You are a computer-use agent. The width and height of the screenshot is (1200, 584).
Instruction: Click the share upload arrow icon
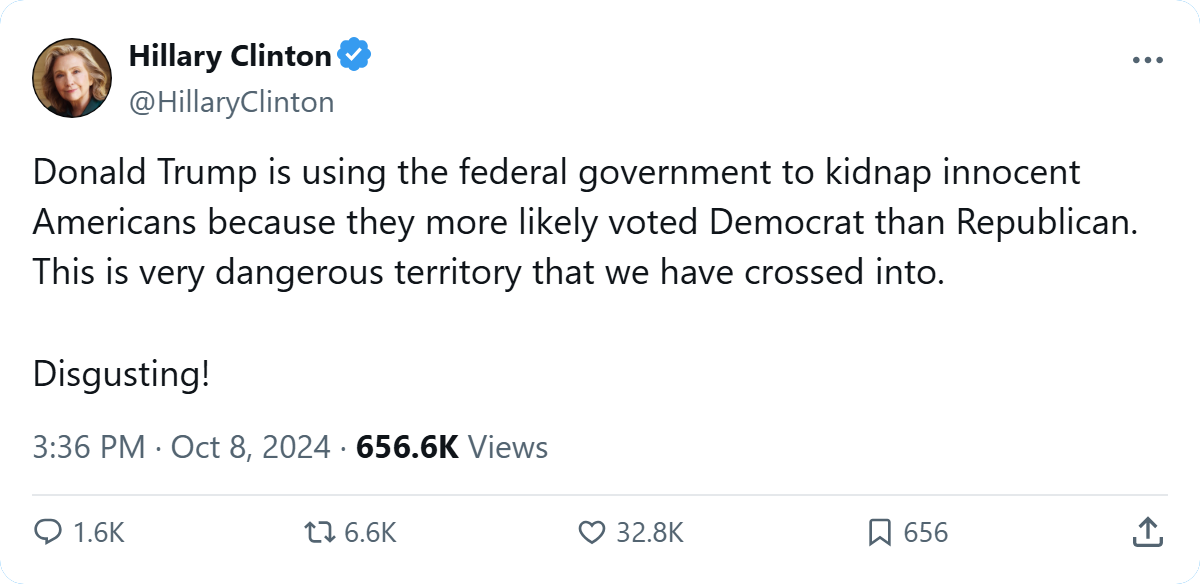click(1147, 532)
